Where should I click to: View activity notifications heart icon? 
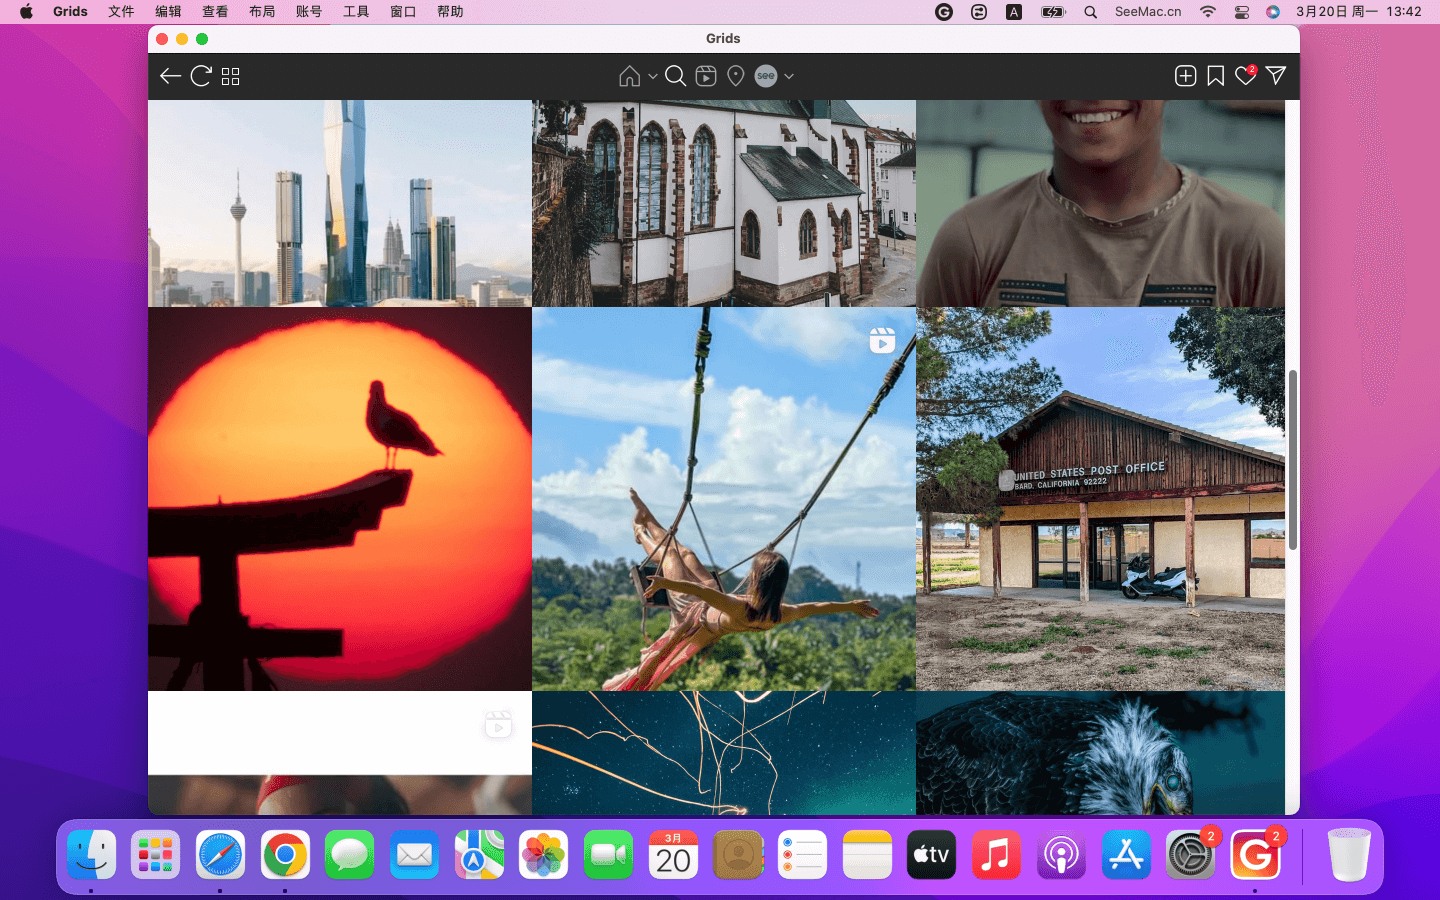pos(1245,76)
